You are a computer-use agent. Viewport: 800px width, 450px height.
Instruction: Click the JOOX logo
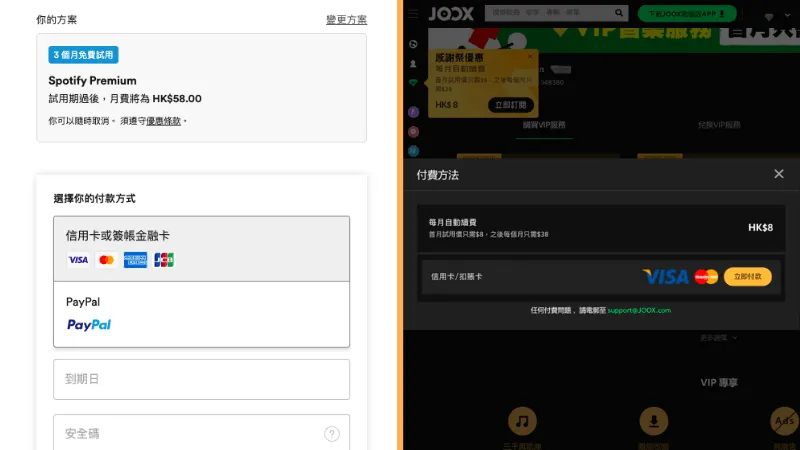tap(451, 14)
